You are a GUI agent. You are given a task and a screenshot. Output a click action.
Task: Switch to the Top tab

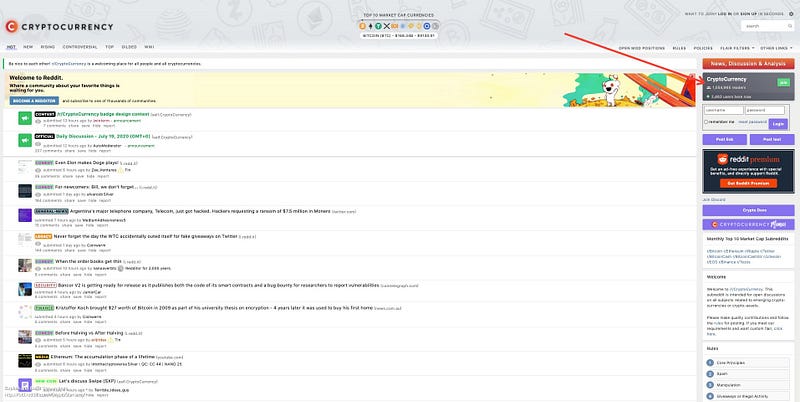110,47
